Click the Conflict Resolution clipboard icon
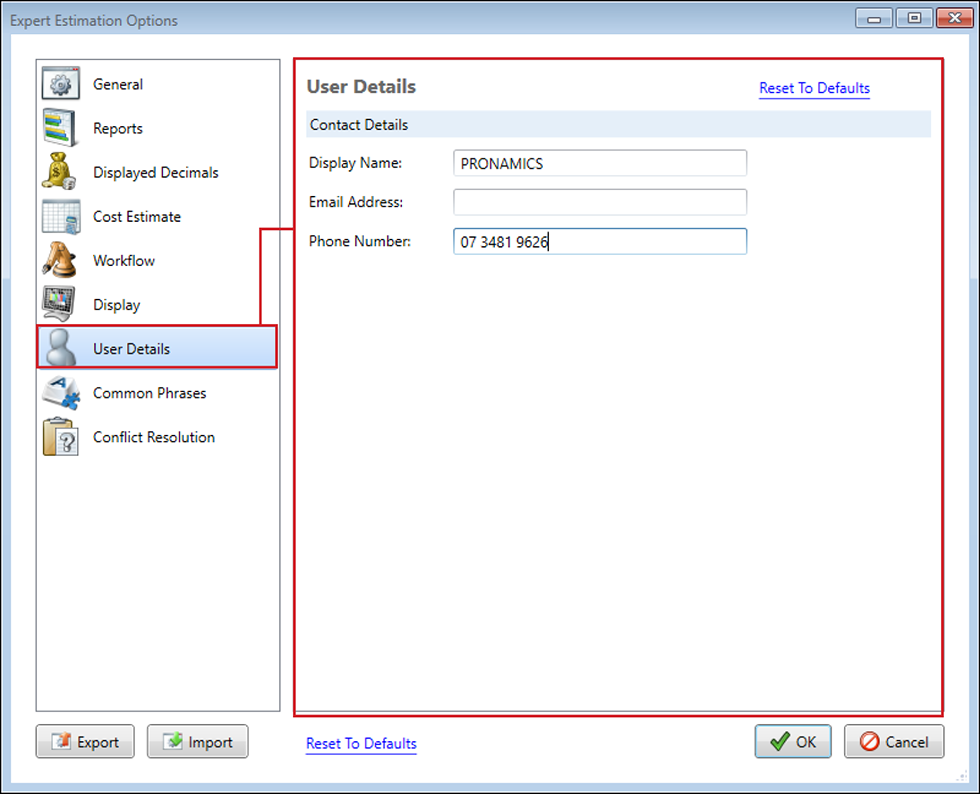Image resolution: width=980 pixels, height=794 pixels. tap(60, 437)
